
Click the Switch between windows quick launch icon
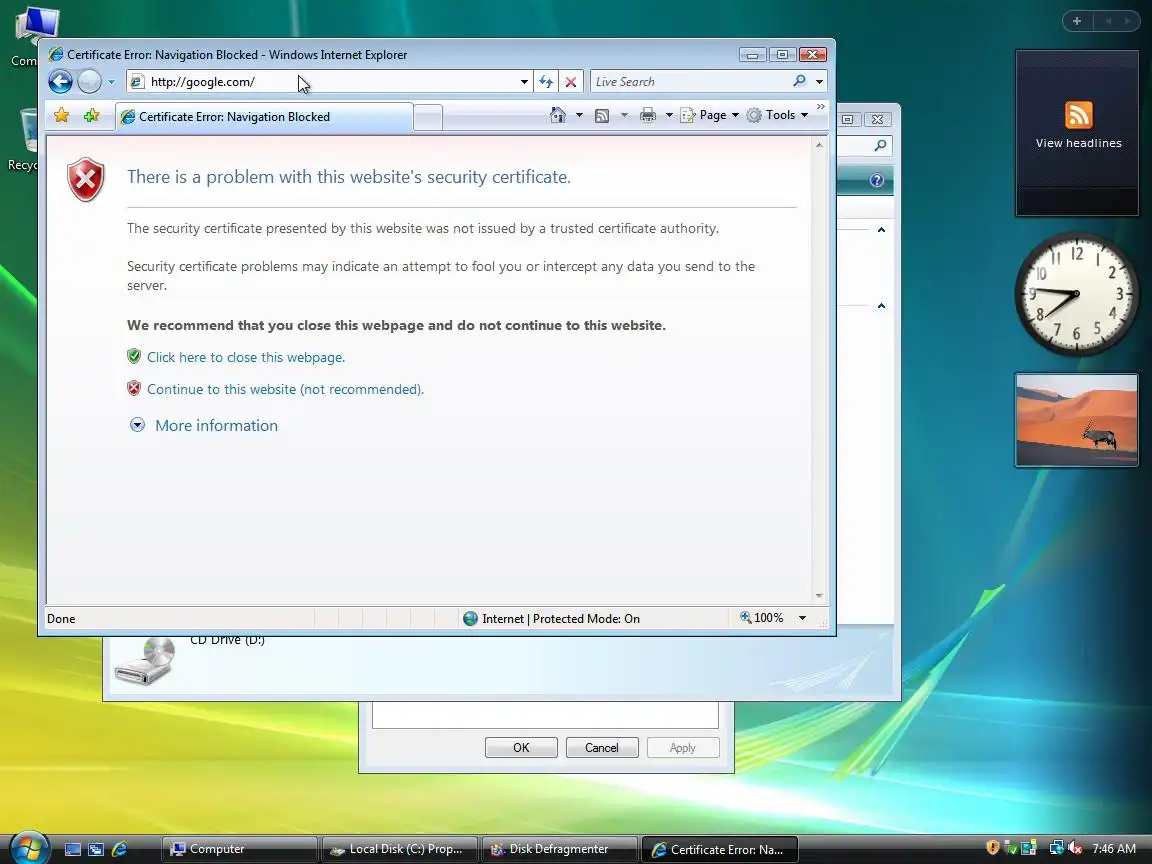click(96, 849)
